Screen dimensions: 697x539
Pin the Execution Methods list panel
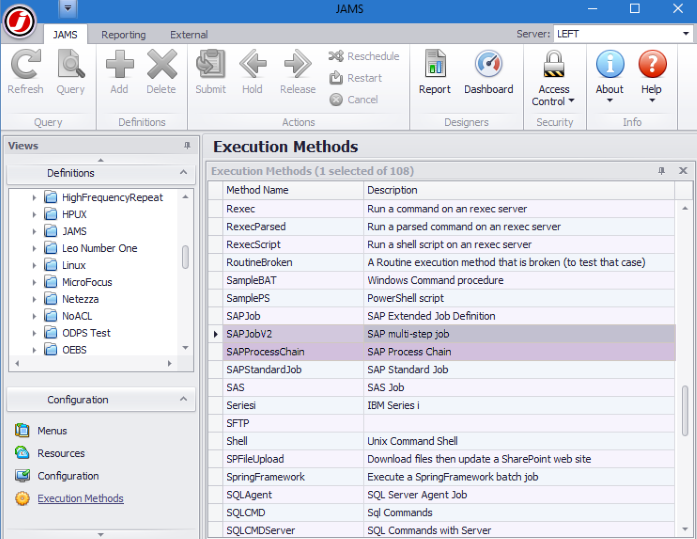[x=661, y=171]
